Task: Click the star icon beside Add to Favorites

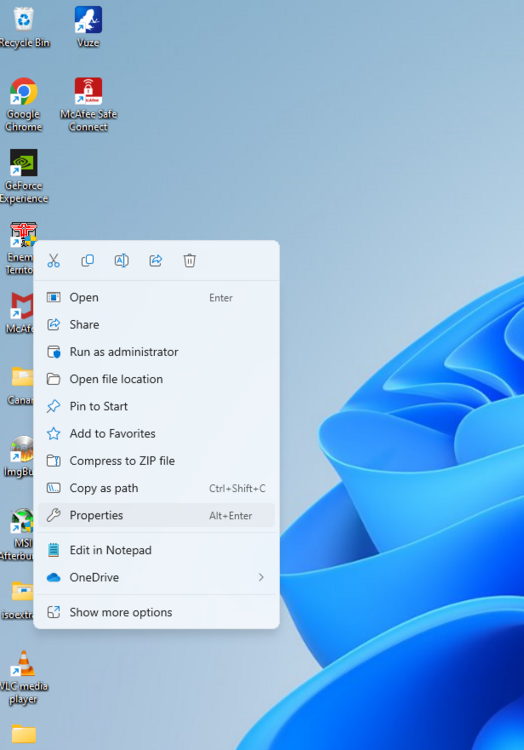Action: [54, 434]
